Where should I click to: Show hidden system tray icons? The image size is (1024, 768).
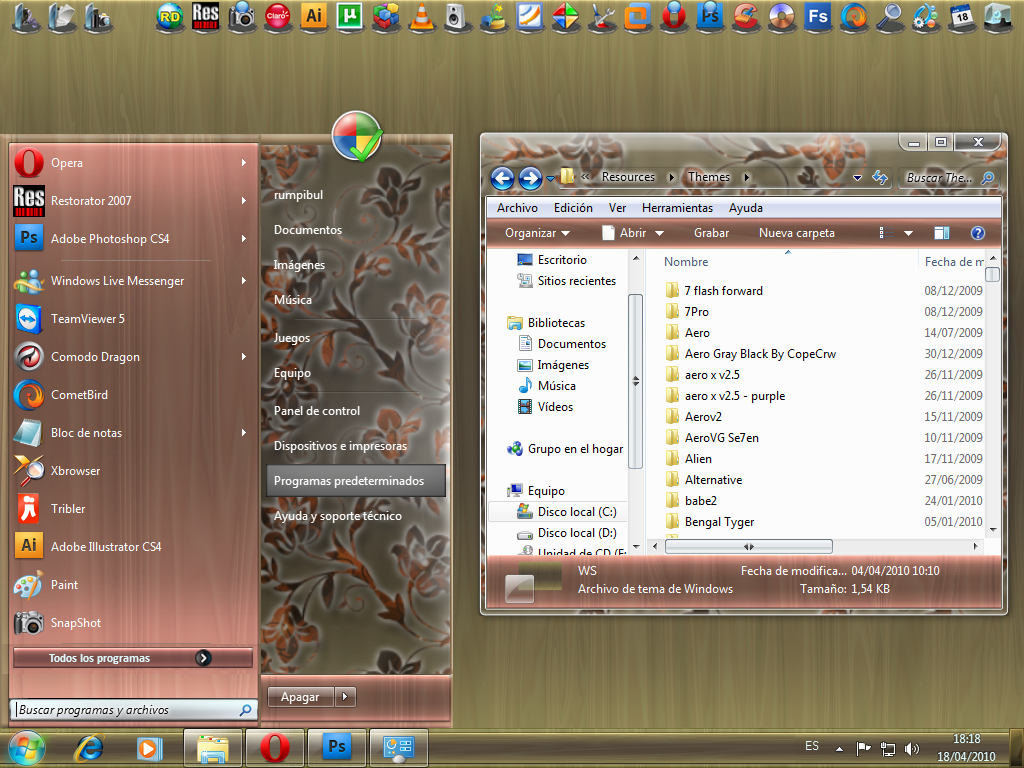click(x=839, y=749)
